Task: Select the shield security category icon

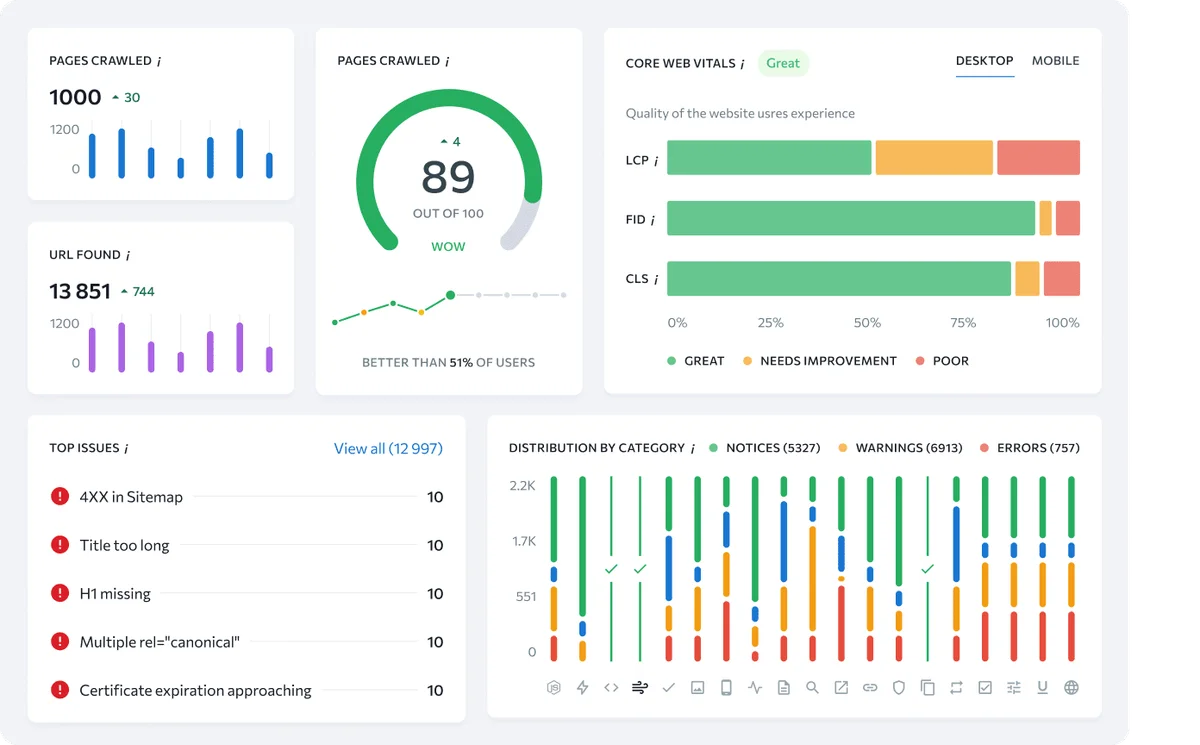Action: pyautogui.click(x=899, y=688)
